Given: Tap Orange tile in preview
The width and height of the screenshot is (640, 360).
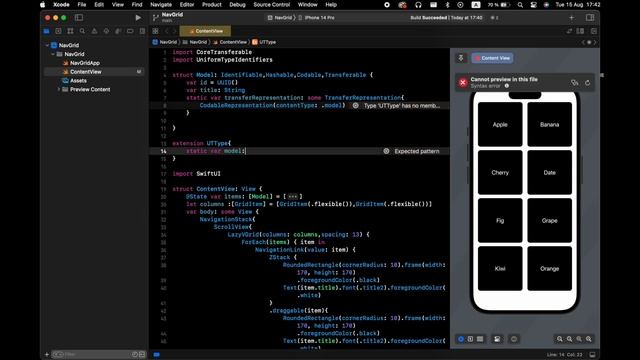Looking at the screenshot, I should 549,269.
